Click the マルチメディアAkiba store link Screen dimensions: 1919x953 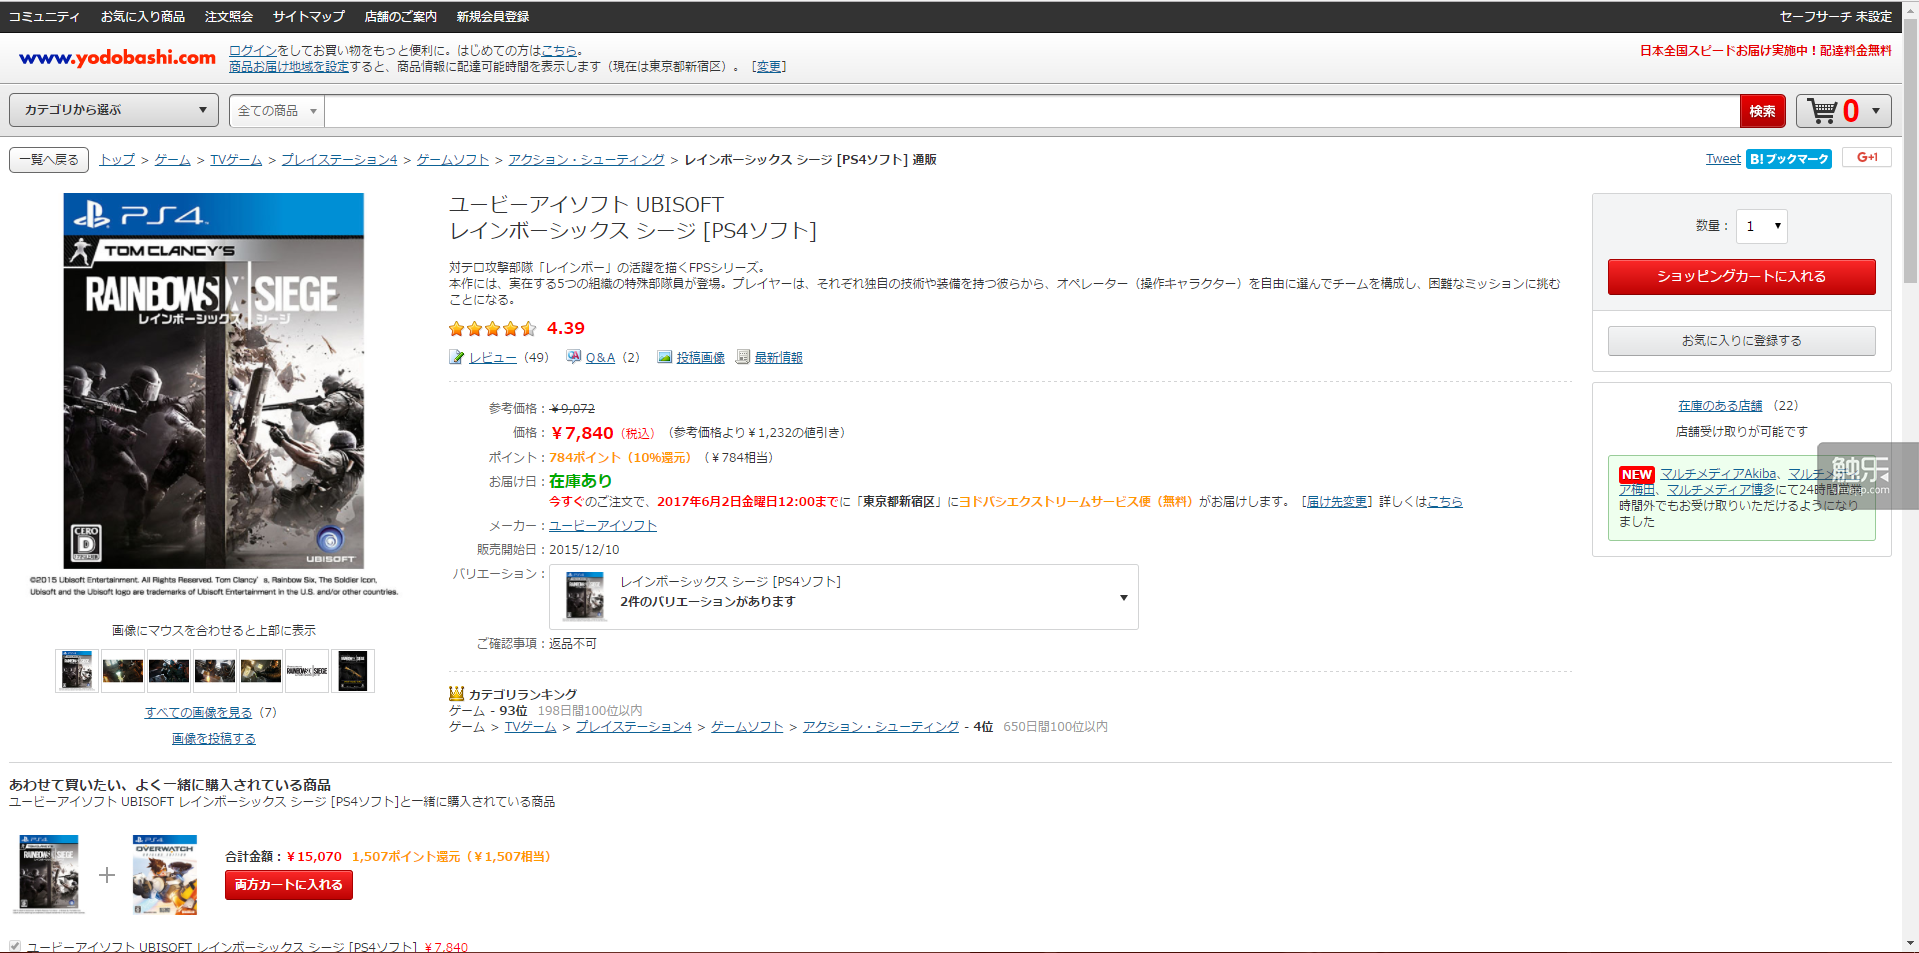coord(1718,473)
